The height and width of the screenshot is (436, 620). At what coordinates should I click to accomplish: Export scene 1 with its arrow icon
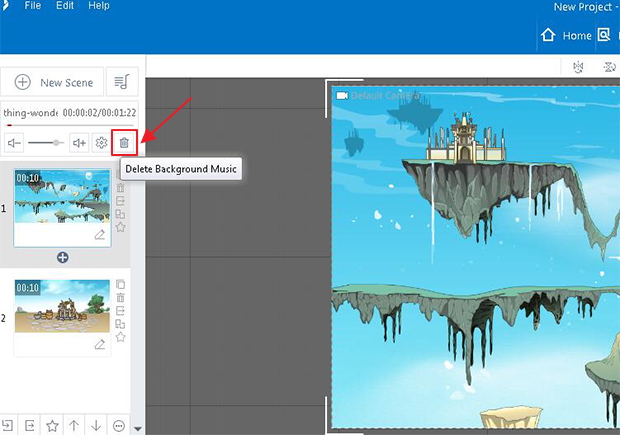coord(121,201)
